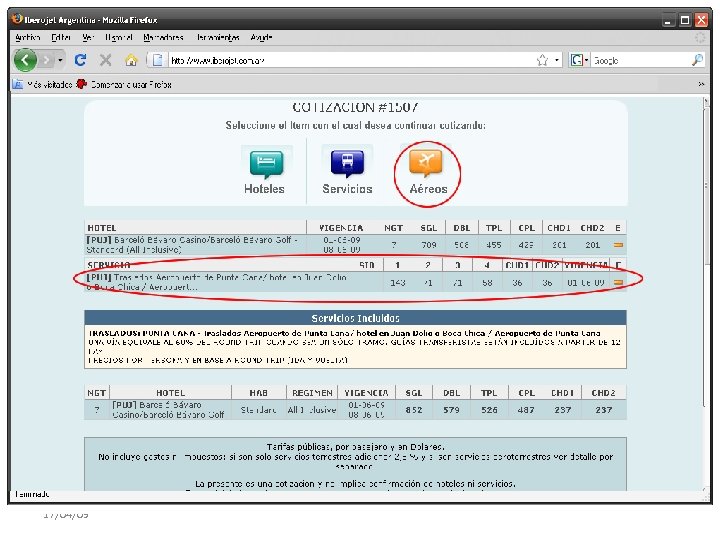720x540 pixels.
Task: Expand the bookmarks toolbar overflow chevron
Action: pyautogui.click(x=701, y=84)
